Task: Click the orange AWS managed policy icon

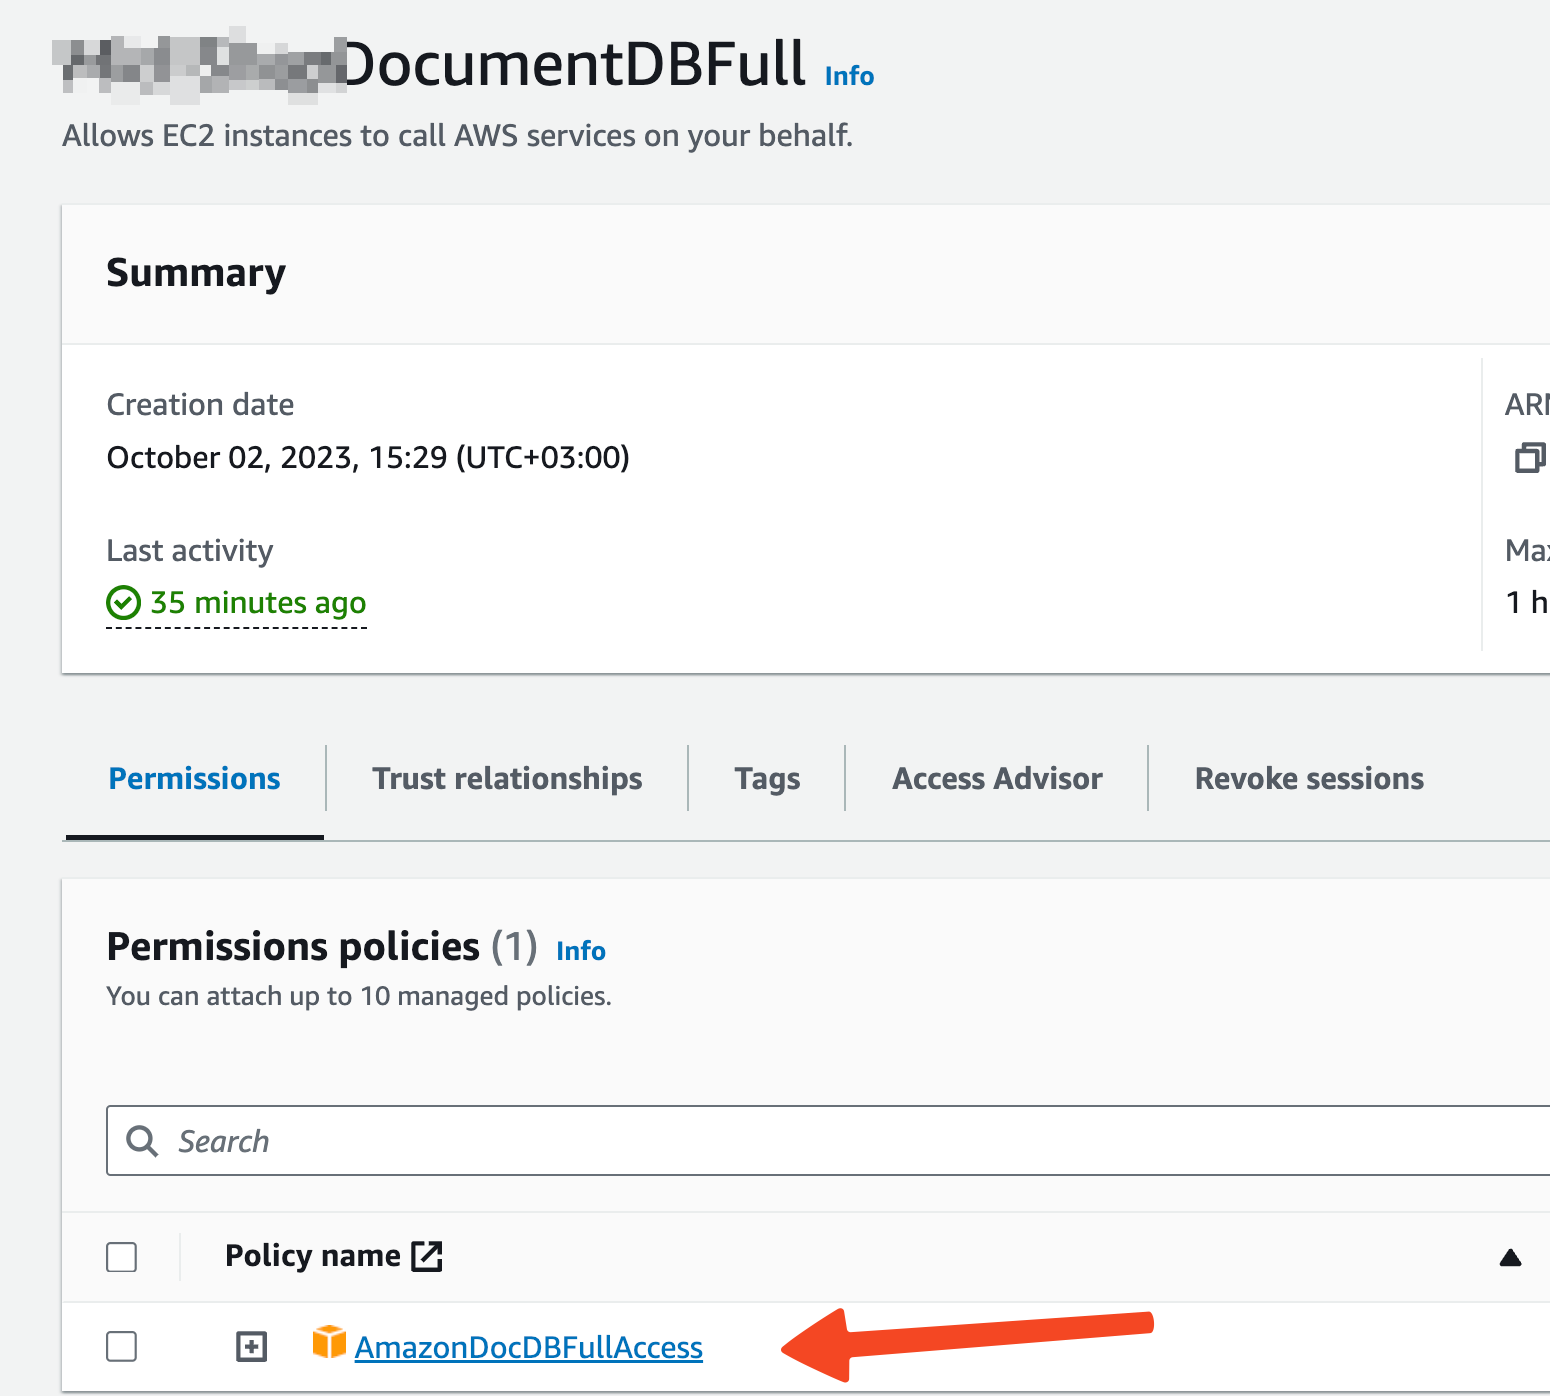Action: (329, 1342)
